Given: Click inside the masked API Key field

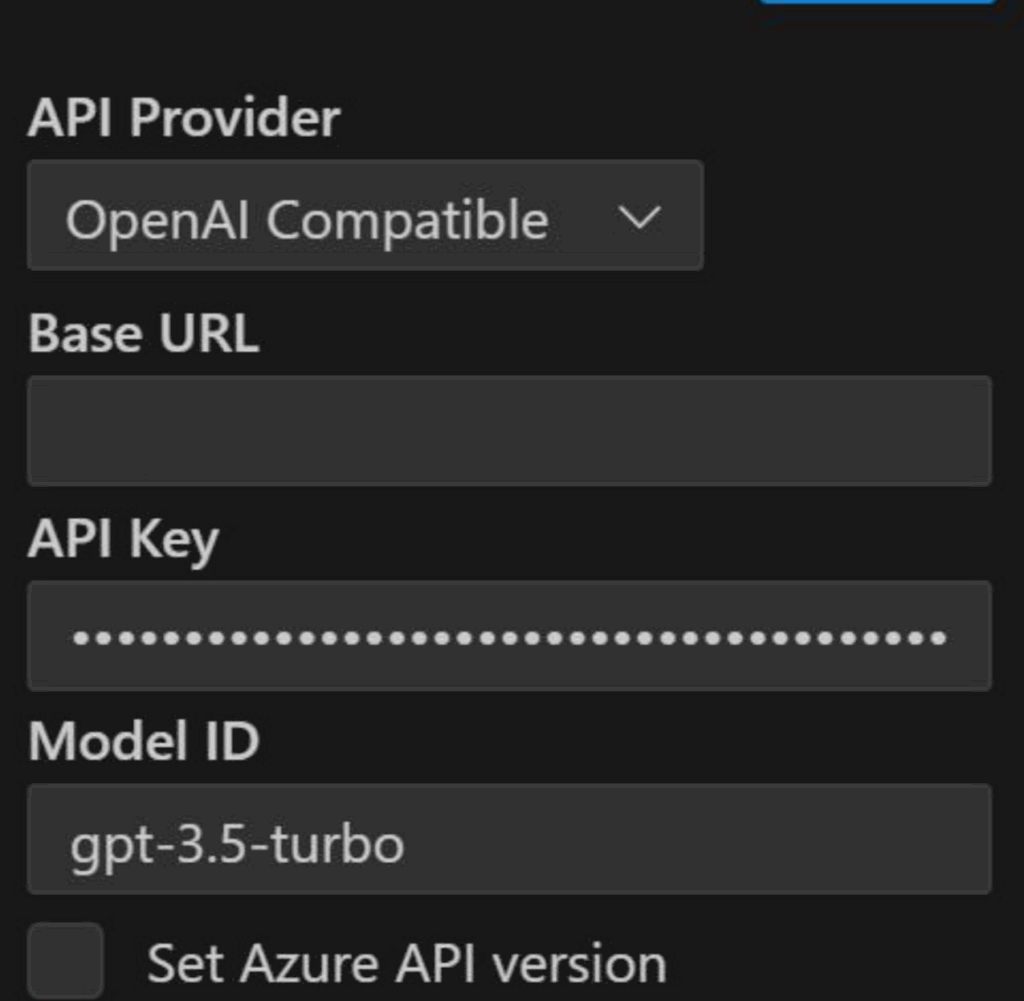Looking at the screenshot, I should (509, 636).
